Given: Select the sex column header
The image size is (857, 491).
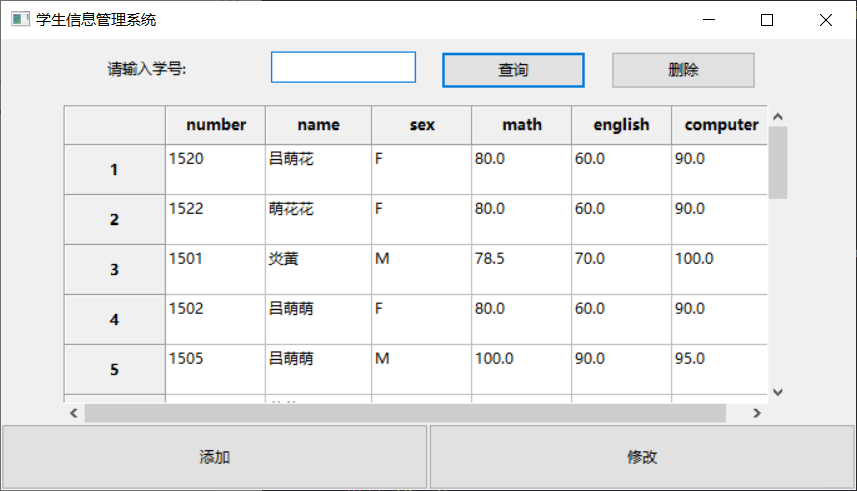Looking at the screenshot, I should click(421, 125).
